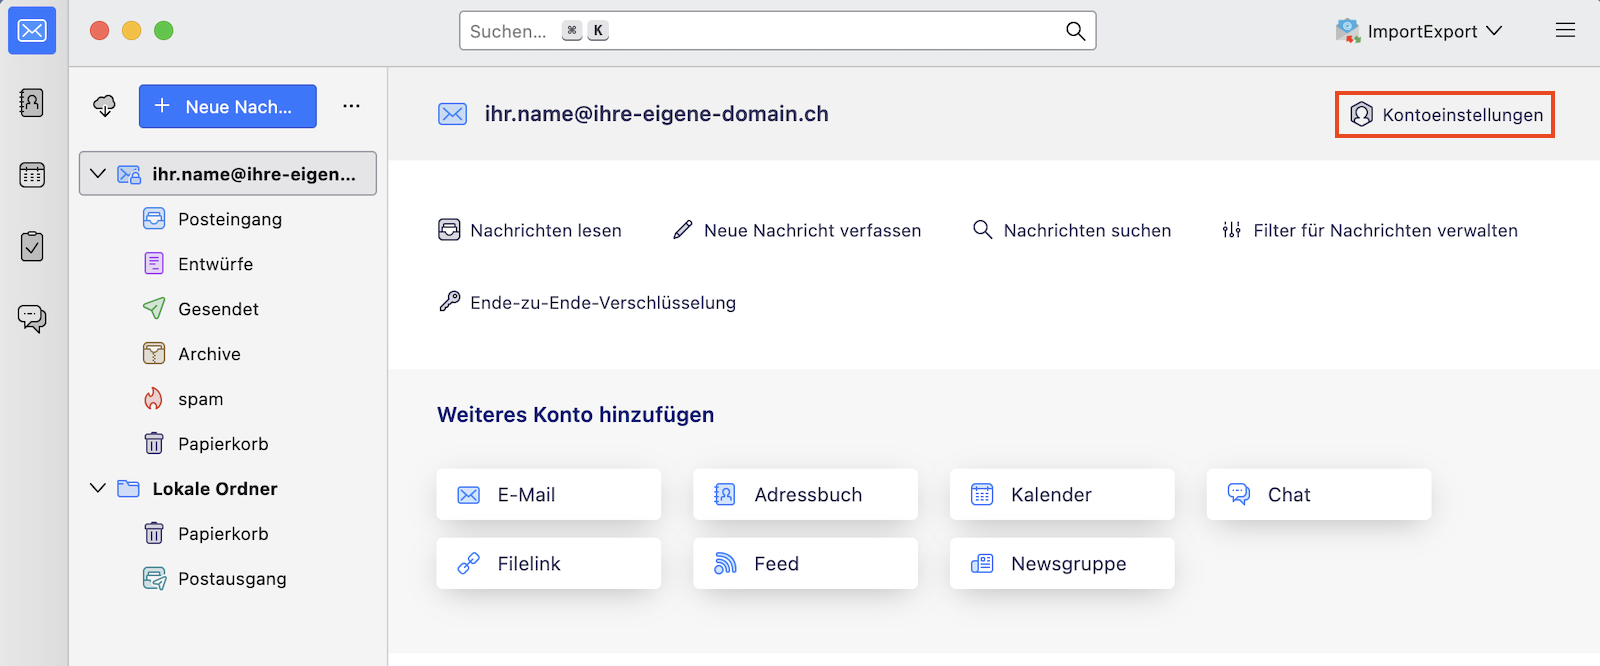Click the magnifier icon in search bar
The height and width of the screenshot is (666, 1600).
tap(1075, 31)
